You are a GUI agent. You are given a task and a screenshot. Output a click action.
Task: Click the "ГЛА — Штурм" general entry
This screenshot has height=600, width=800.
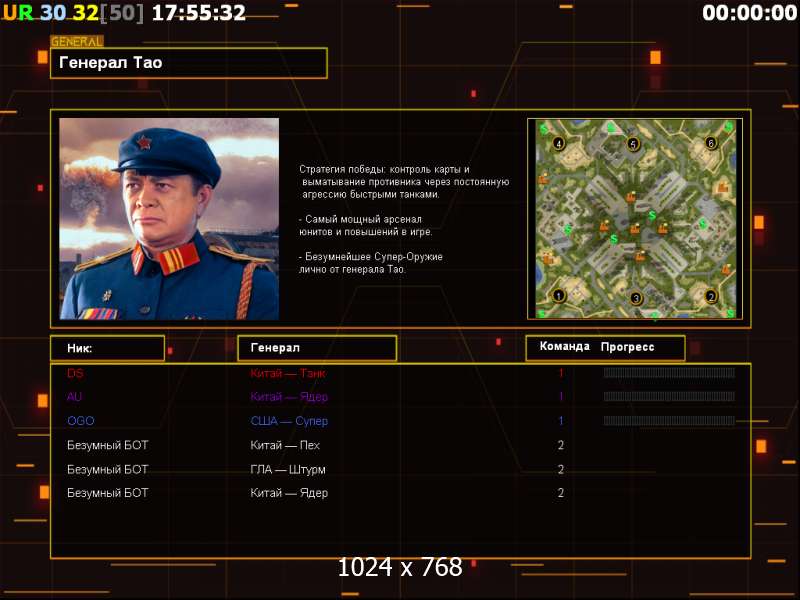coord(288,469)
